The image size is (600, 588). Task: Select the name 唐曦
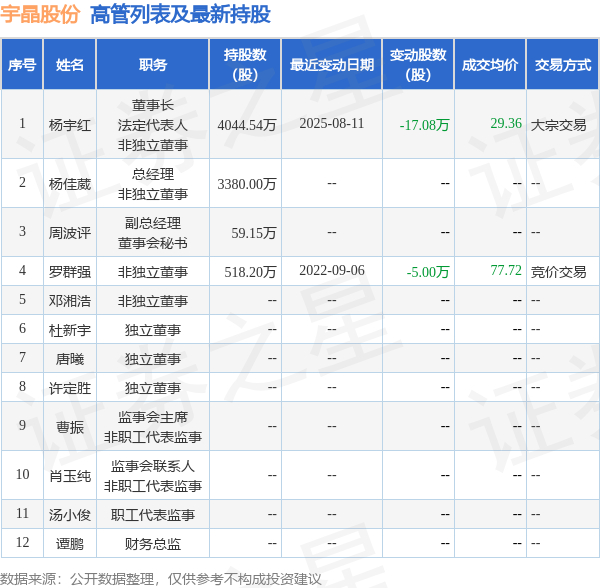70,359
